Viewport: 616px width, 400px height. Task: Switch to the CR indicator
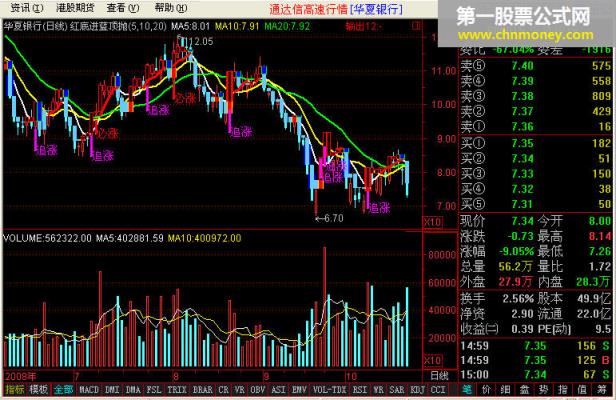(x=224, y=389)
